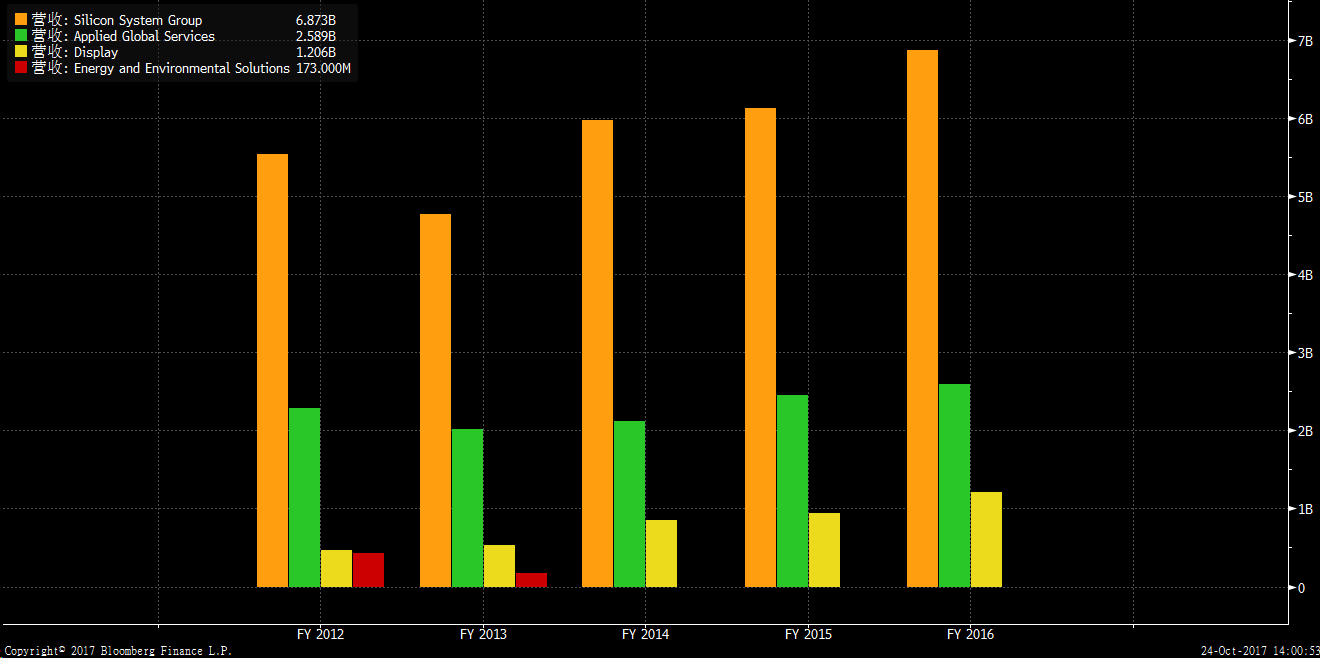Screen dimensions: 1320x658
Task: Click the orange FY 2016 Silicon System bar
Action: coord(922,318)
